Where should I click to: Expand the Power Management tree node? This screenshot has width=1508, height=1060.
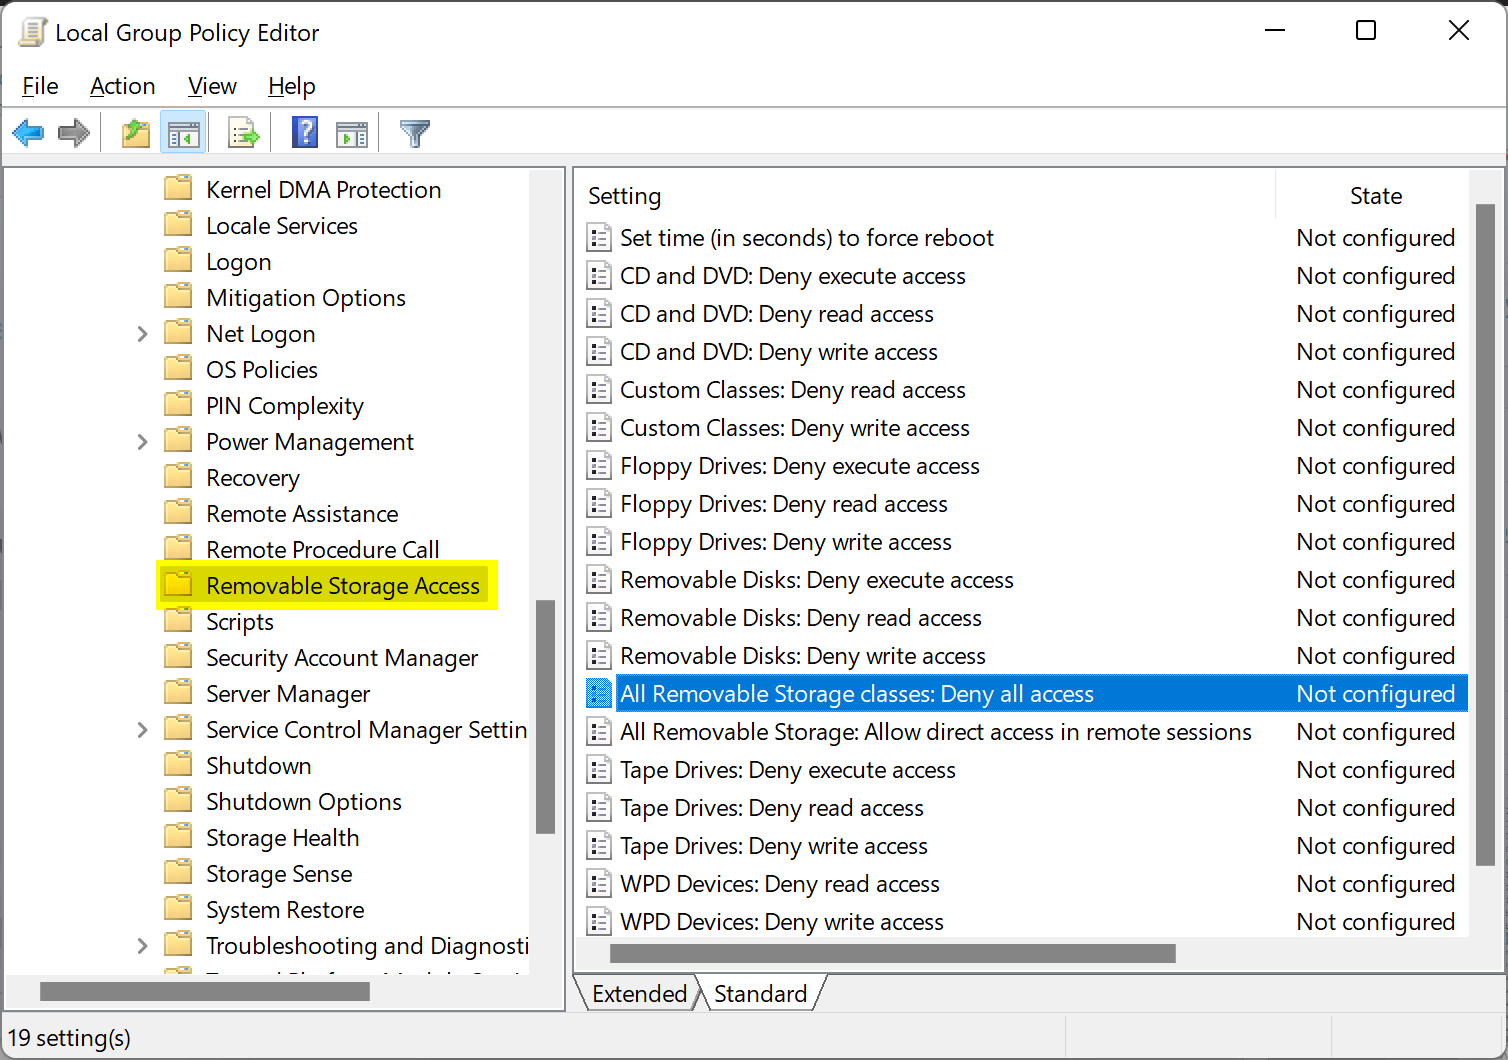coord(142,441)
